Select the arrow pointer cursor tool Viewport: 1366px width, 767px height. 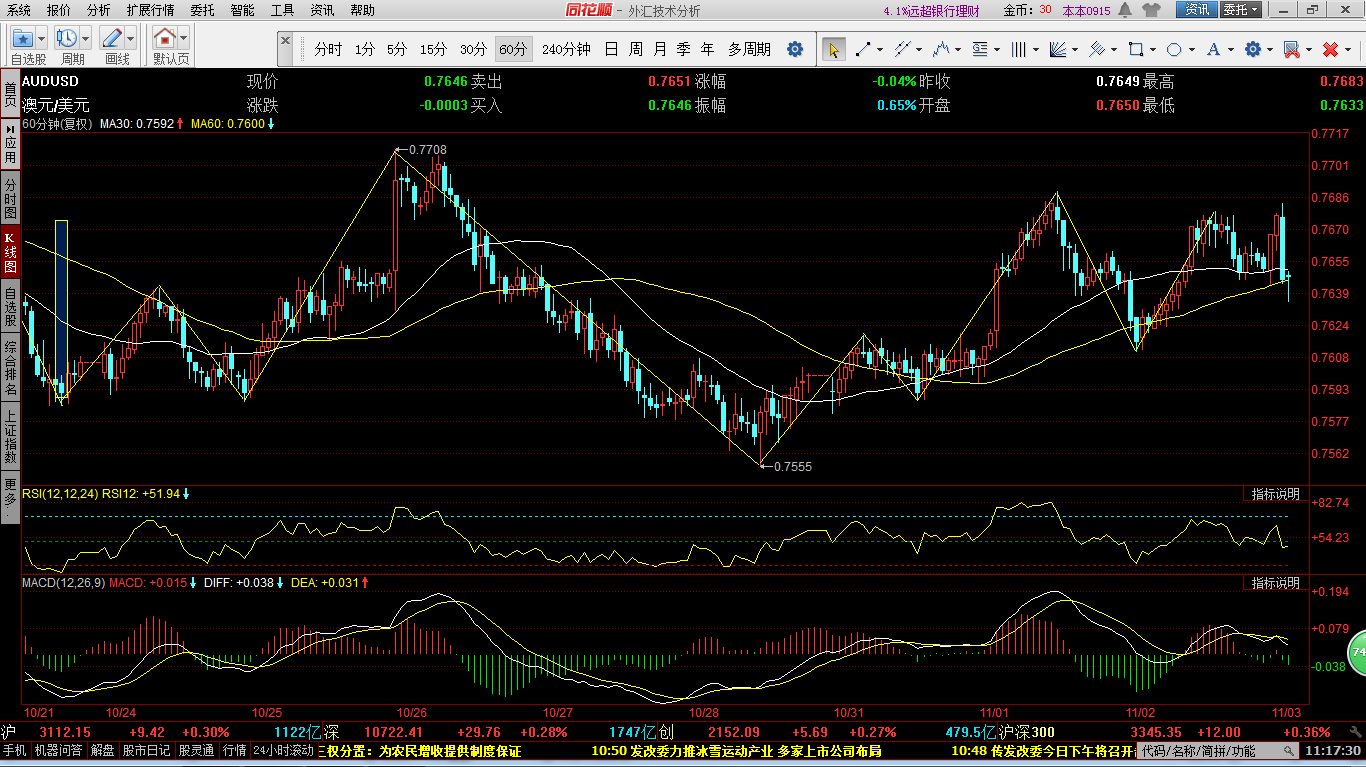click(833, 49)
